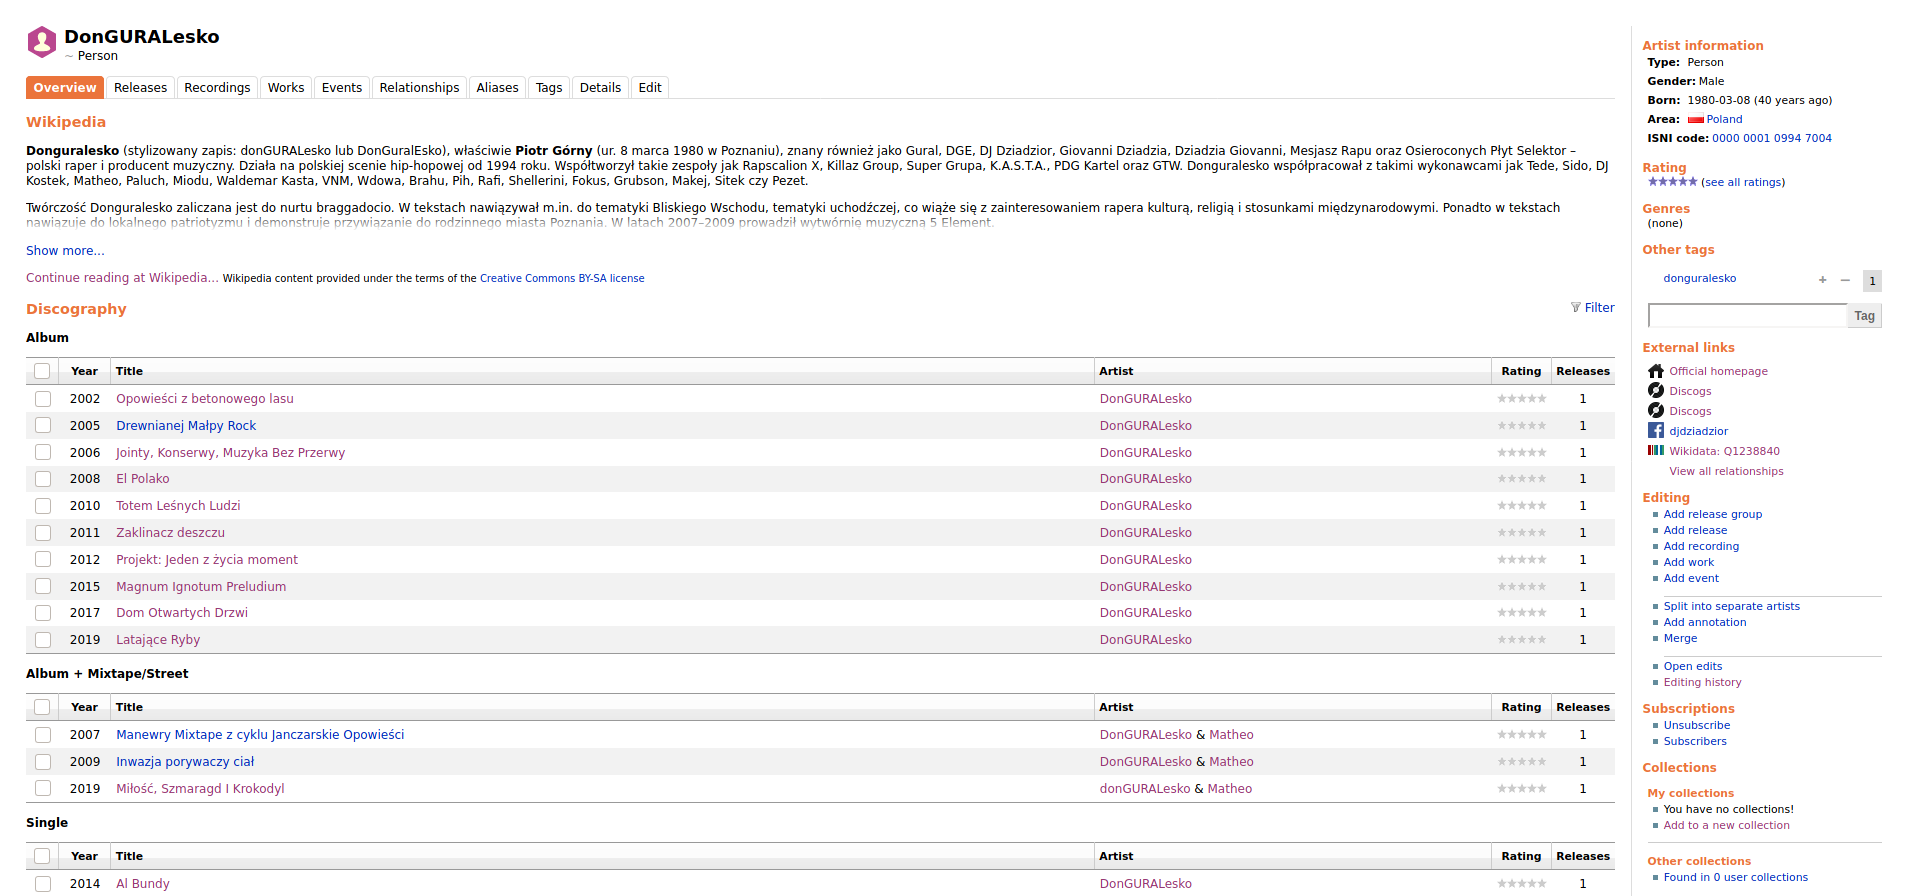Open the Tags tab
1908x896 pixels.
point(549,88)
